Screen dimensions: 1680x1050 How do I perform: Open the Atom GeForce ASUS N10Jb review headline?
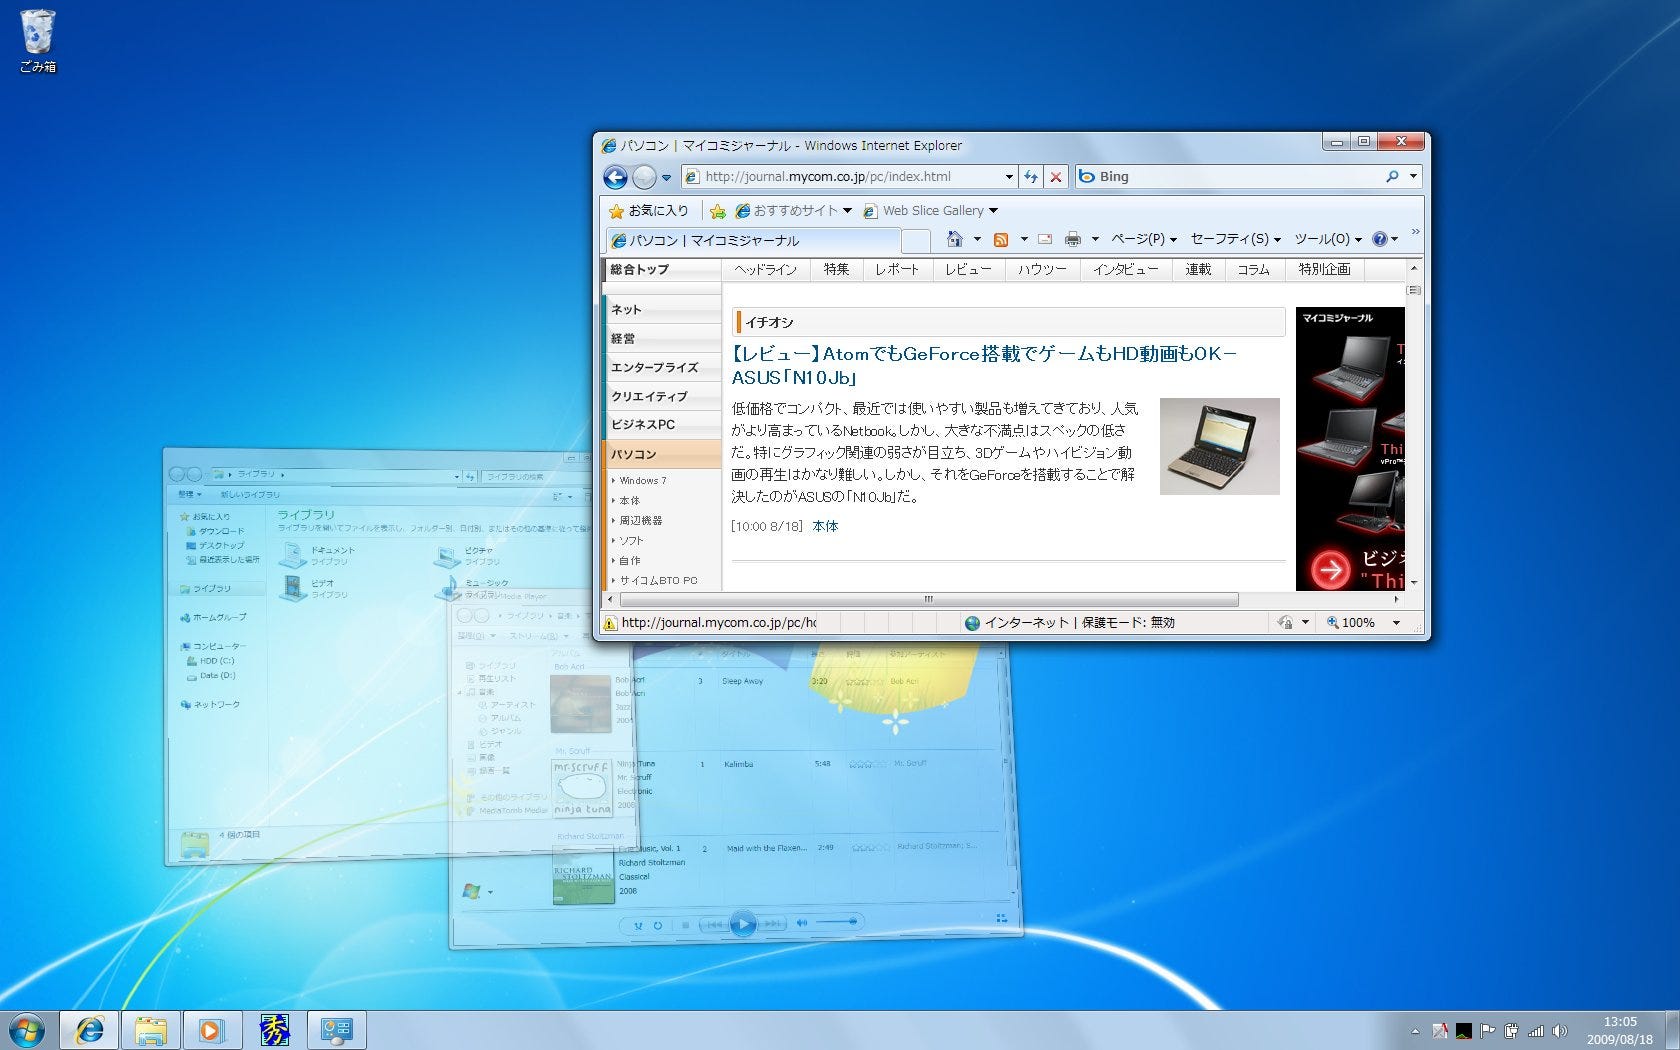pos(984,366)
